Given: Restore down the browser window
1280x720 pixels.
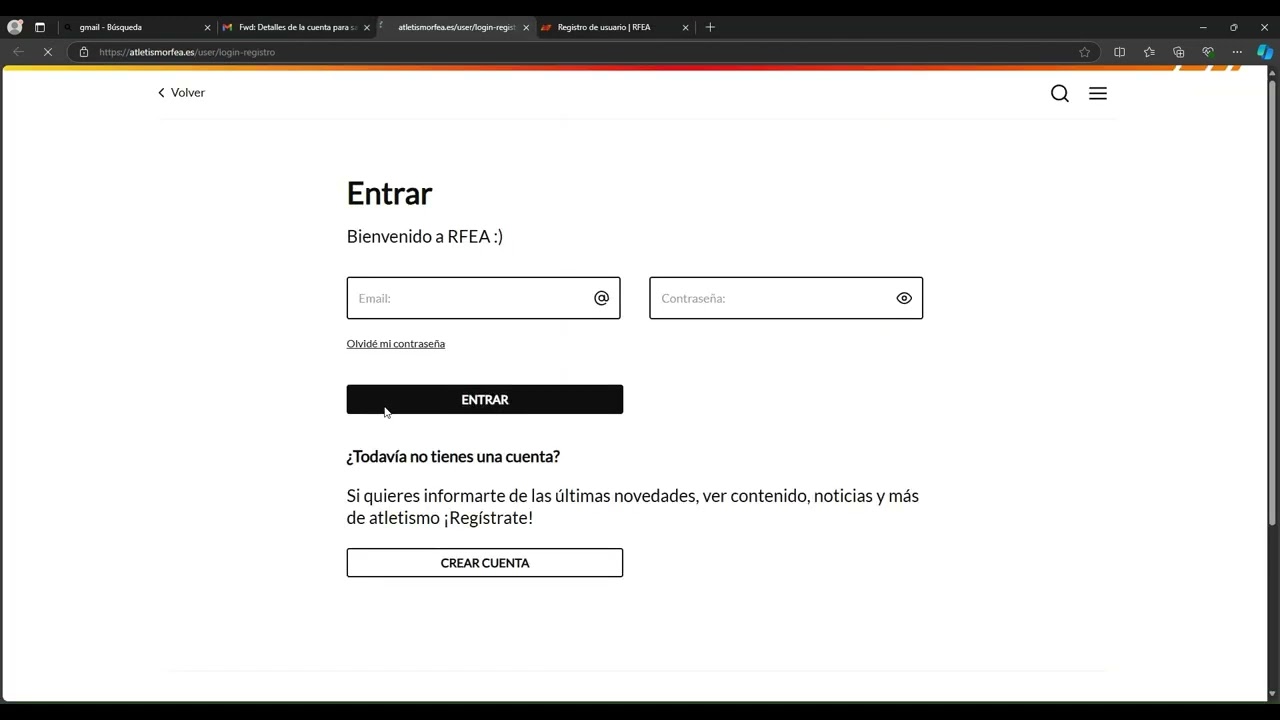Looking at the screenshot, I should click(x=1233, y=27).
